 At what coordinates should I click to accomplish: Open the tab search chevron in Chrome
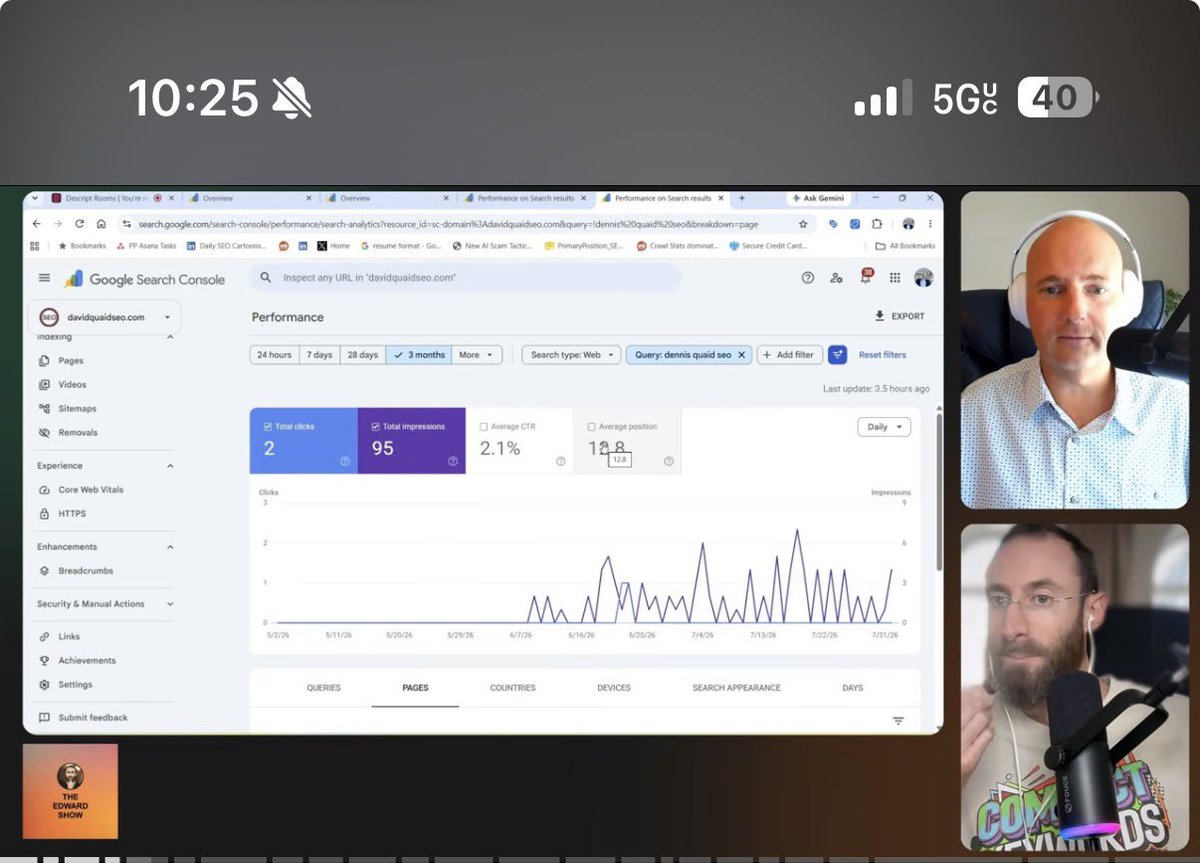pyautogui.click(x=36, y=198)
